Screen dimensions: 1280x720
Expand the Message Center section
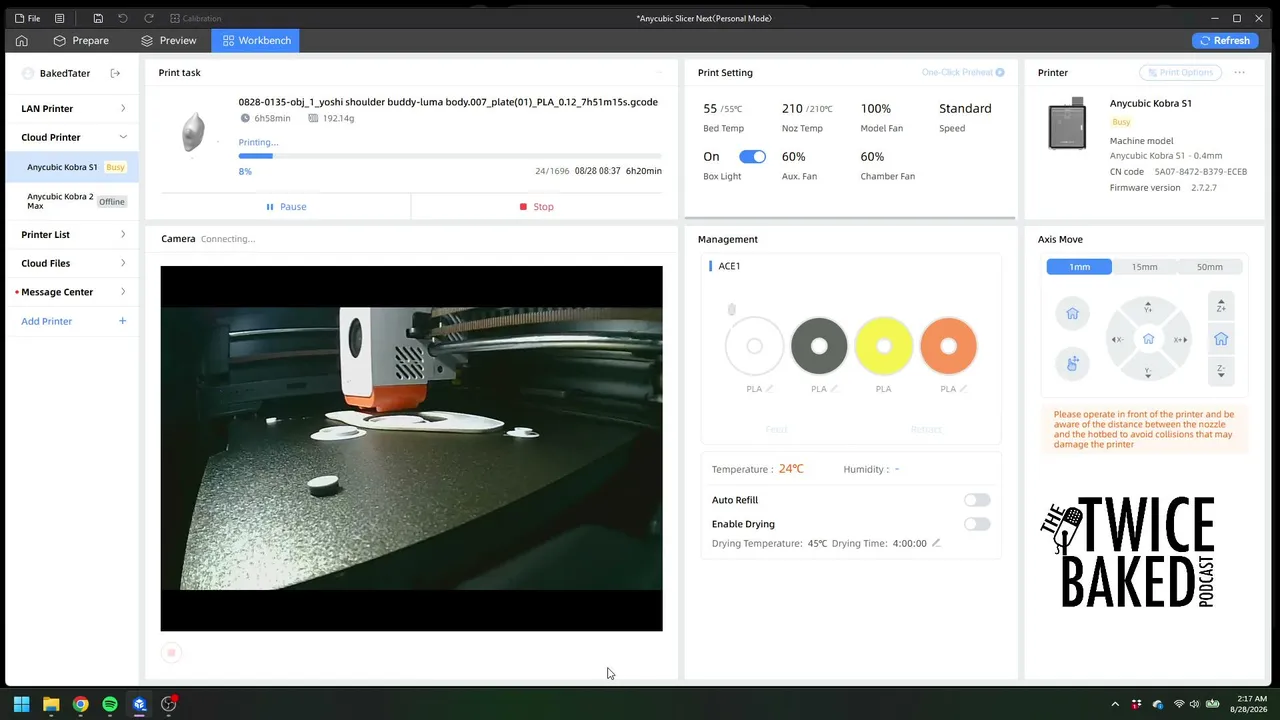(73, 292)
